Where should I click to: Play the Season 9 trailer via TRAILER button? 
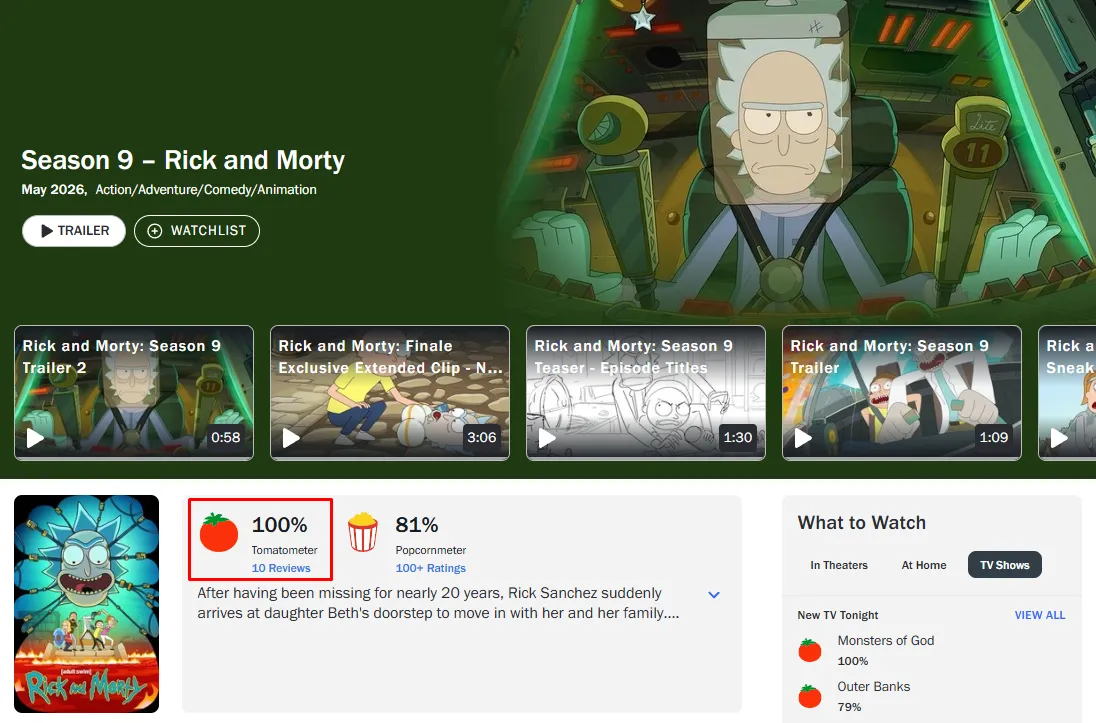point(73,231)
